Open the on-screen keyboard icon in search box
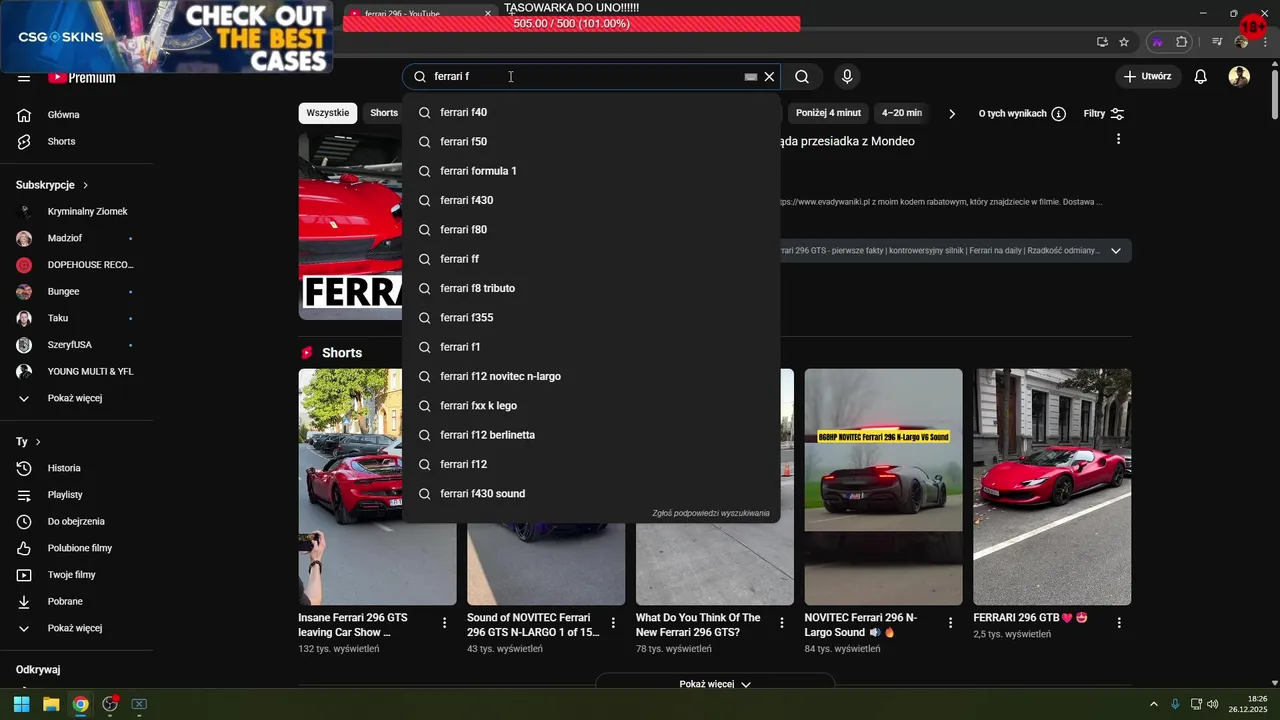Viewport: 1280px width, 720px height. pyautogui.click(x=751, y=77)
